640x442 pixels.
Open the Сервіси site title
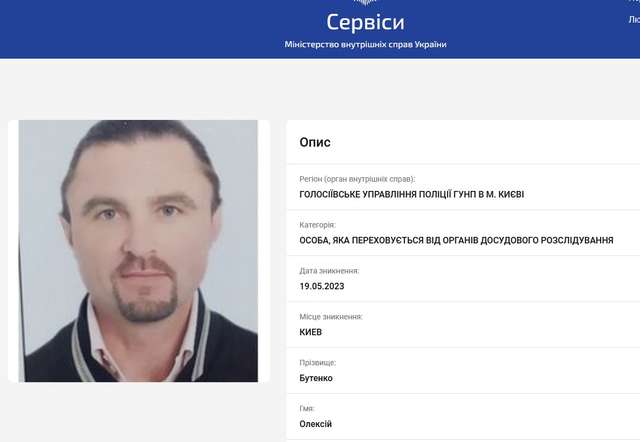click(365, 22)
